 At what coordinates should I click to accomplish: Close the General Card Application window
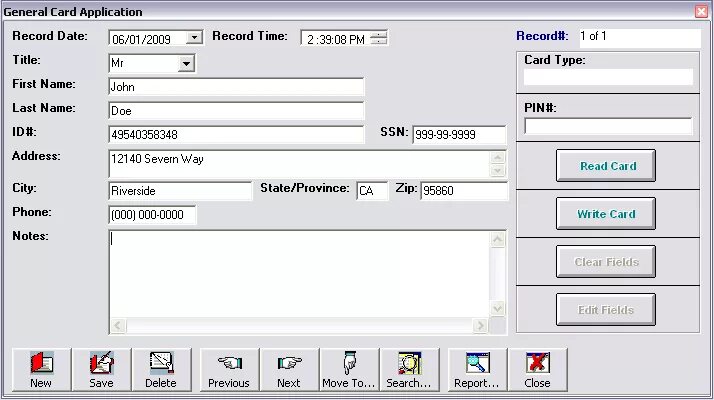701,11
